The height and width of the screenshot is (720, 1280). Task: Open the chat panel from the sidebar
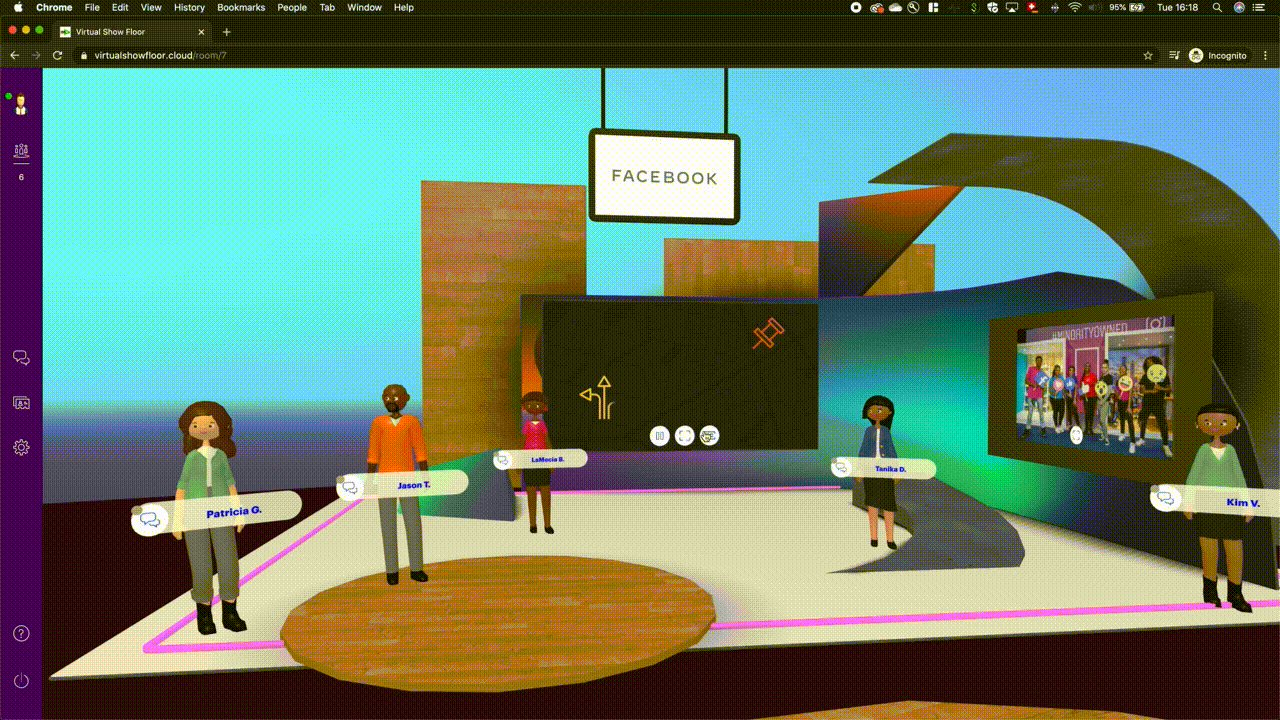coord(21,358)
